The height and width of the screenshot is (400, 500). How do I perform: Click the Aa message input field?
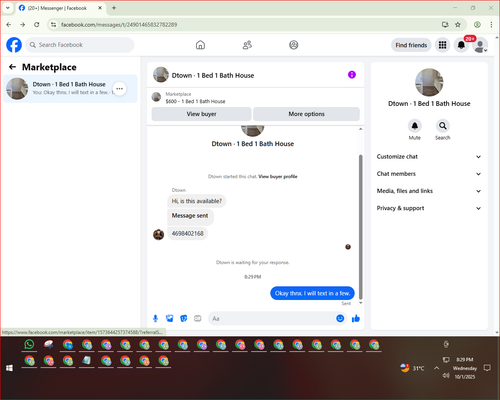272,318
